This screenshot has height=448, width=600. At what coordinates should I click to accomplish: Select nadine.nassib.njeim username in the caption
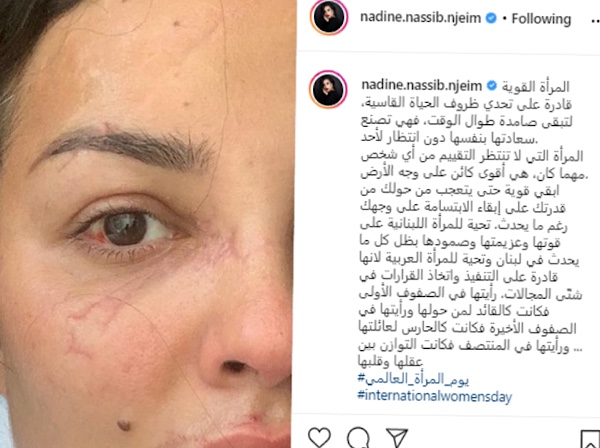click(x=422, y=86)
